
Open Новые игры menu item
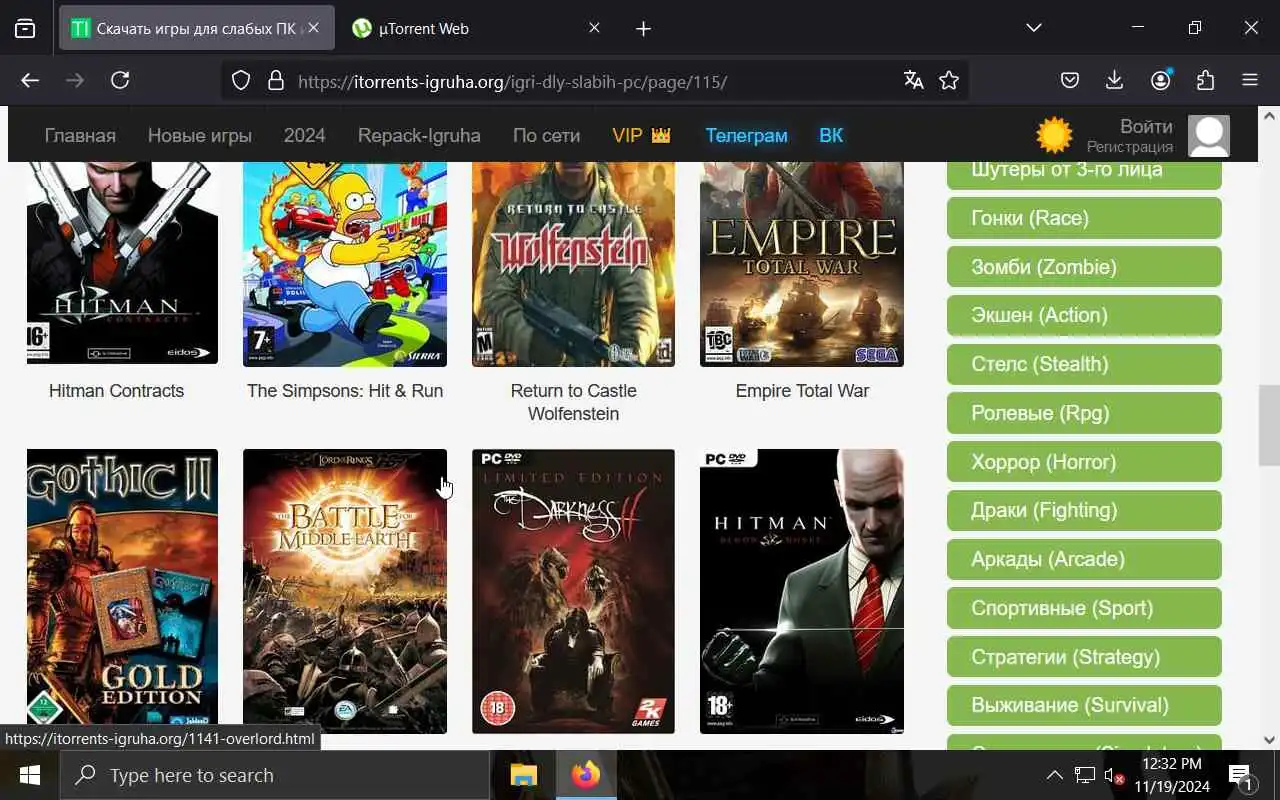point(200,135)
